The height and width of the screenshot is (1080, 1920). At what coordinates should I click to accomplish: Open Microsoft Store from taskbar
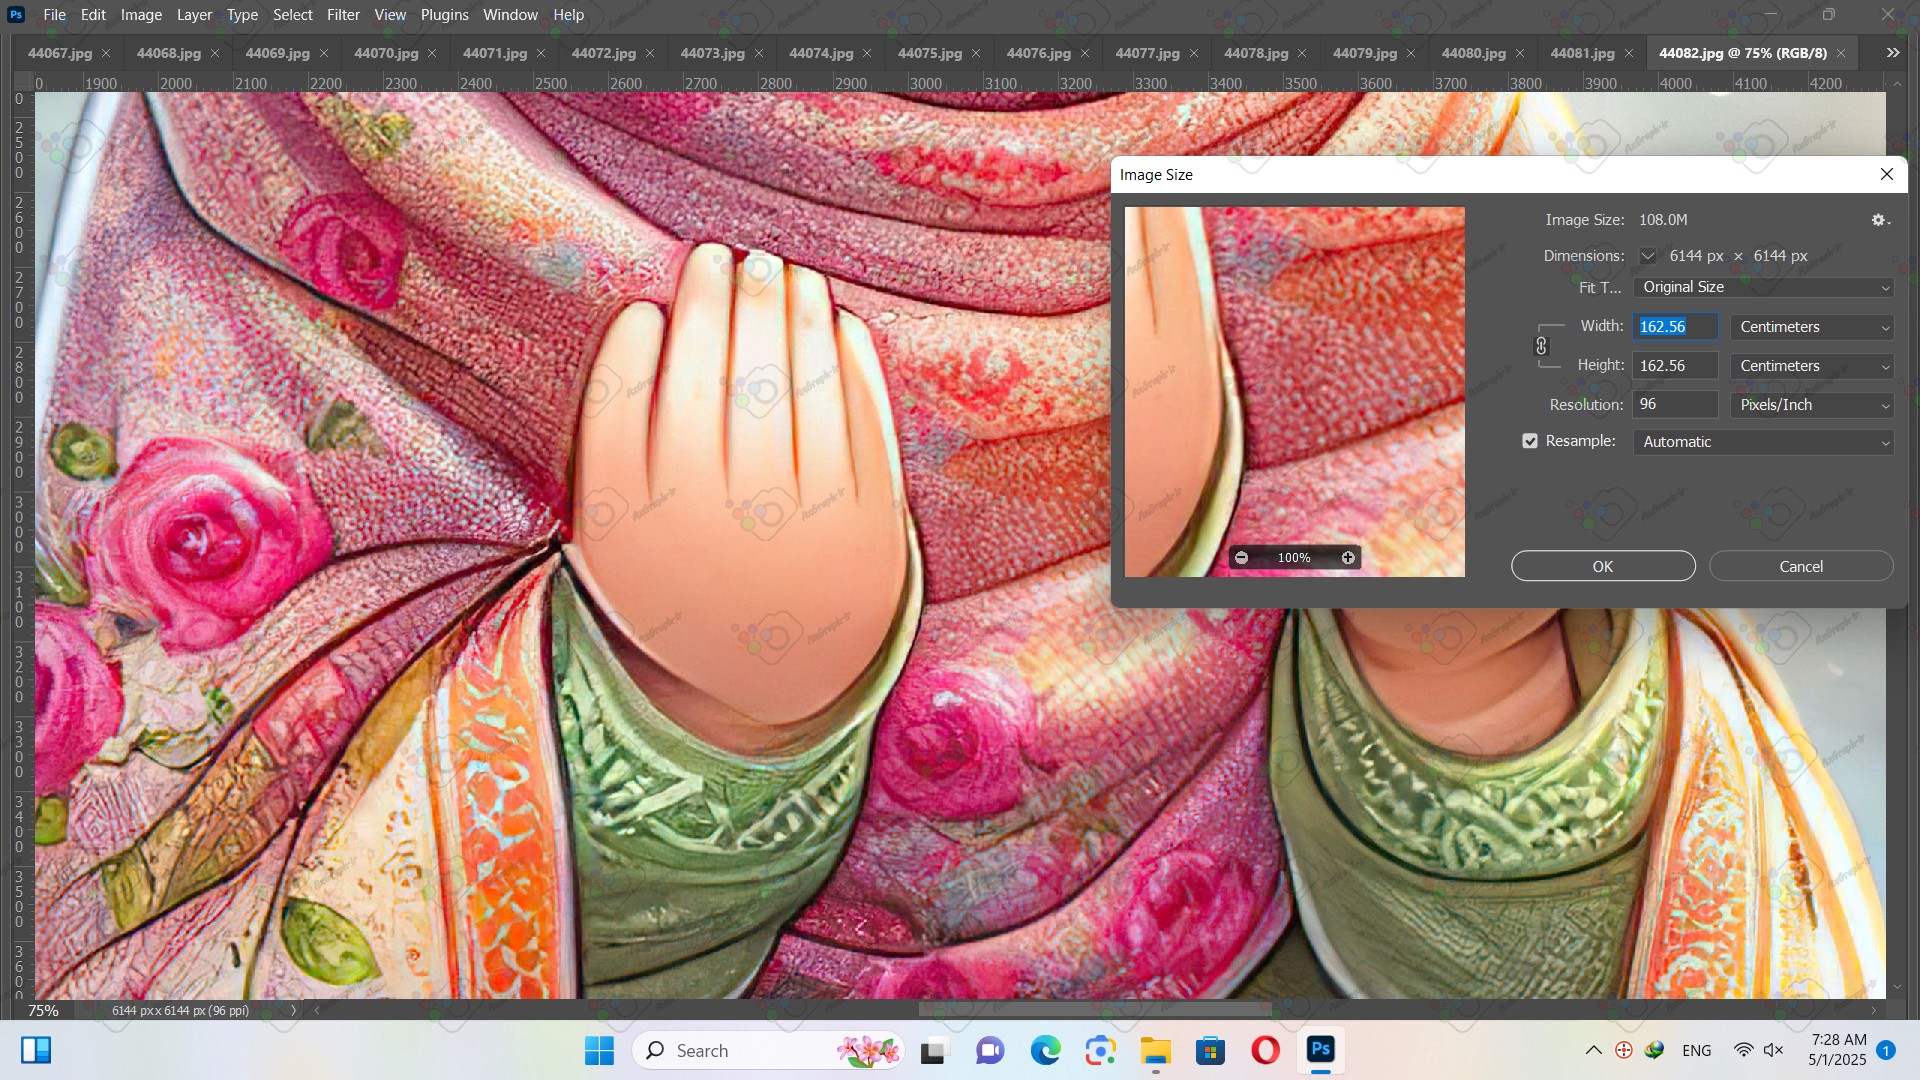pyautogui.click(x=1210, y=1051)
